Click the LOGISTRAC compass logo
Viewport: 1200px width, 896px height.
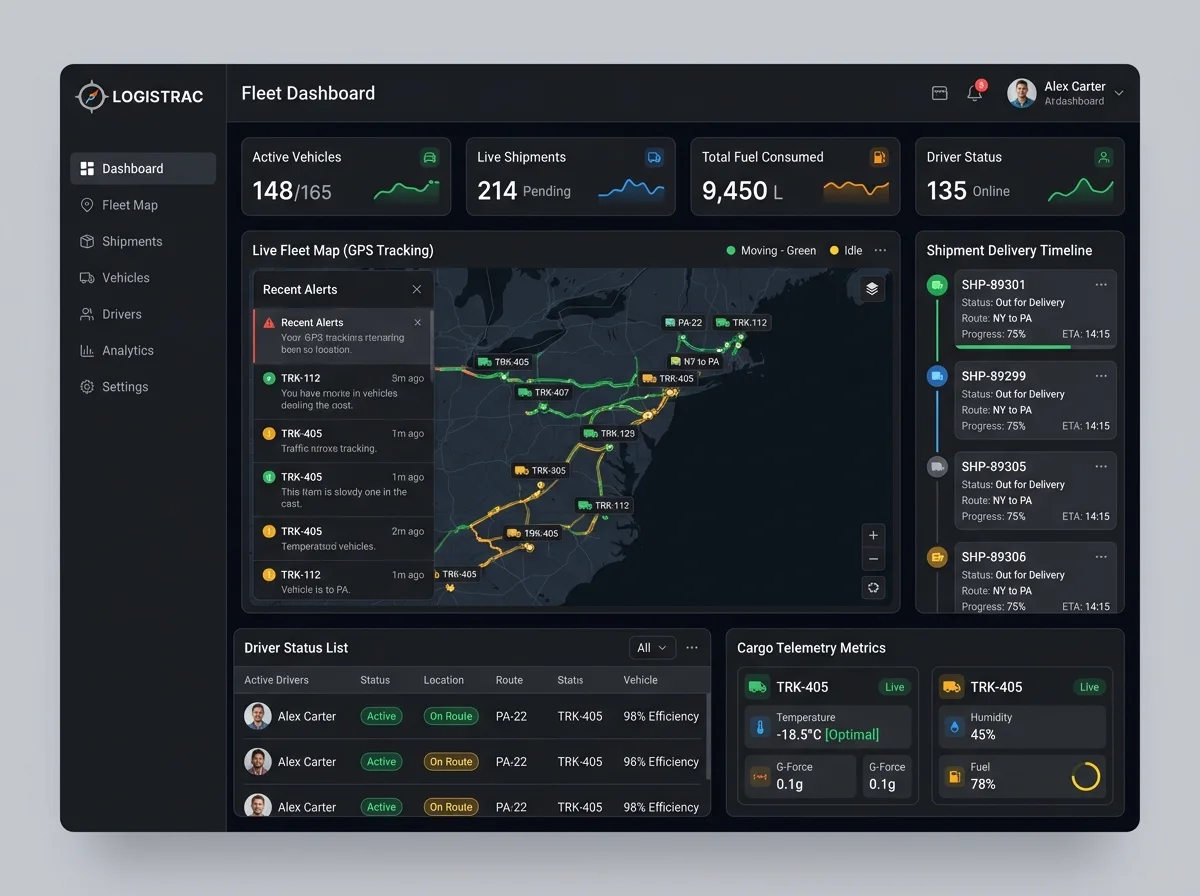91,96
